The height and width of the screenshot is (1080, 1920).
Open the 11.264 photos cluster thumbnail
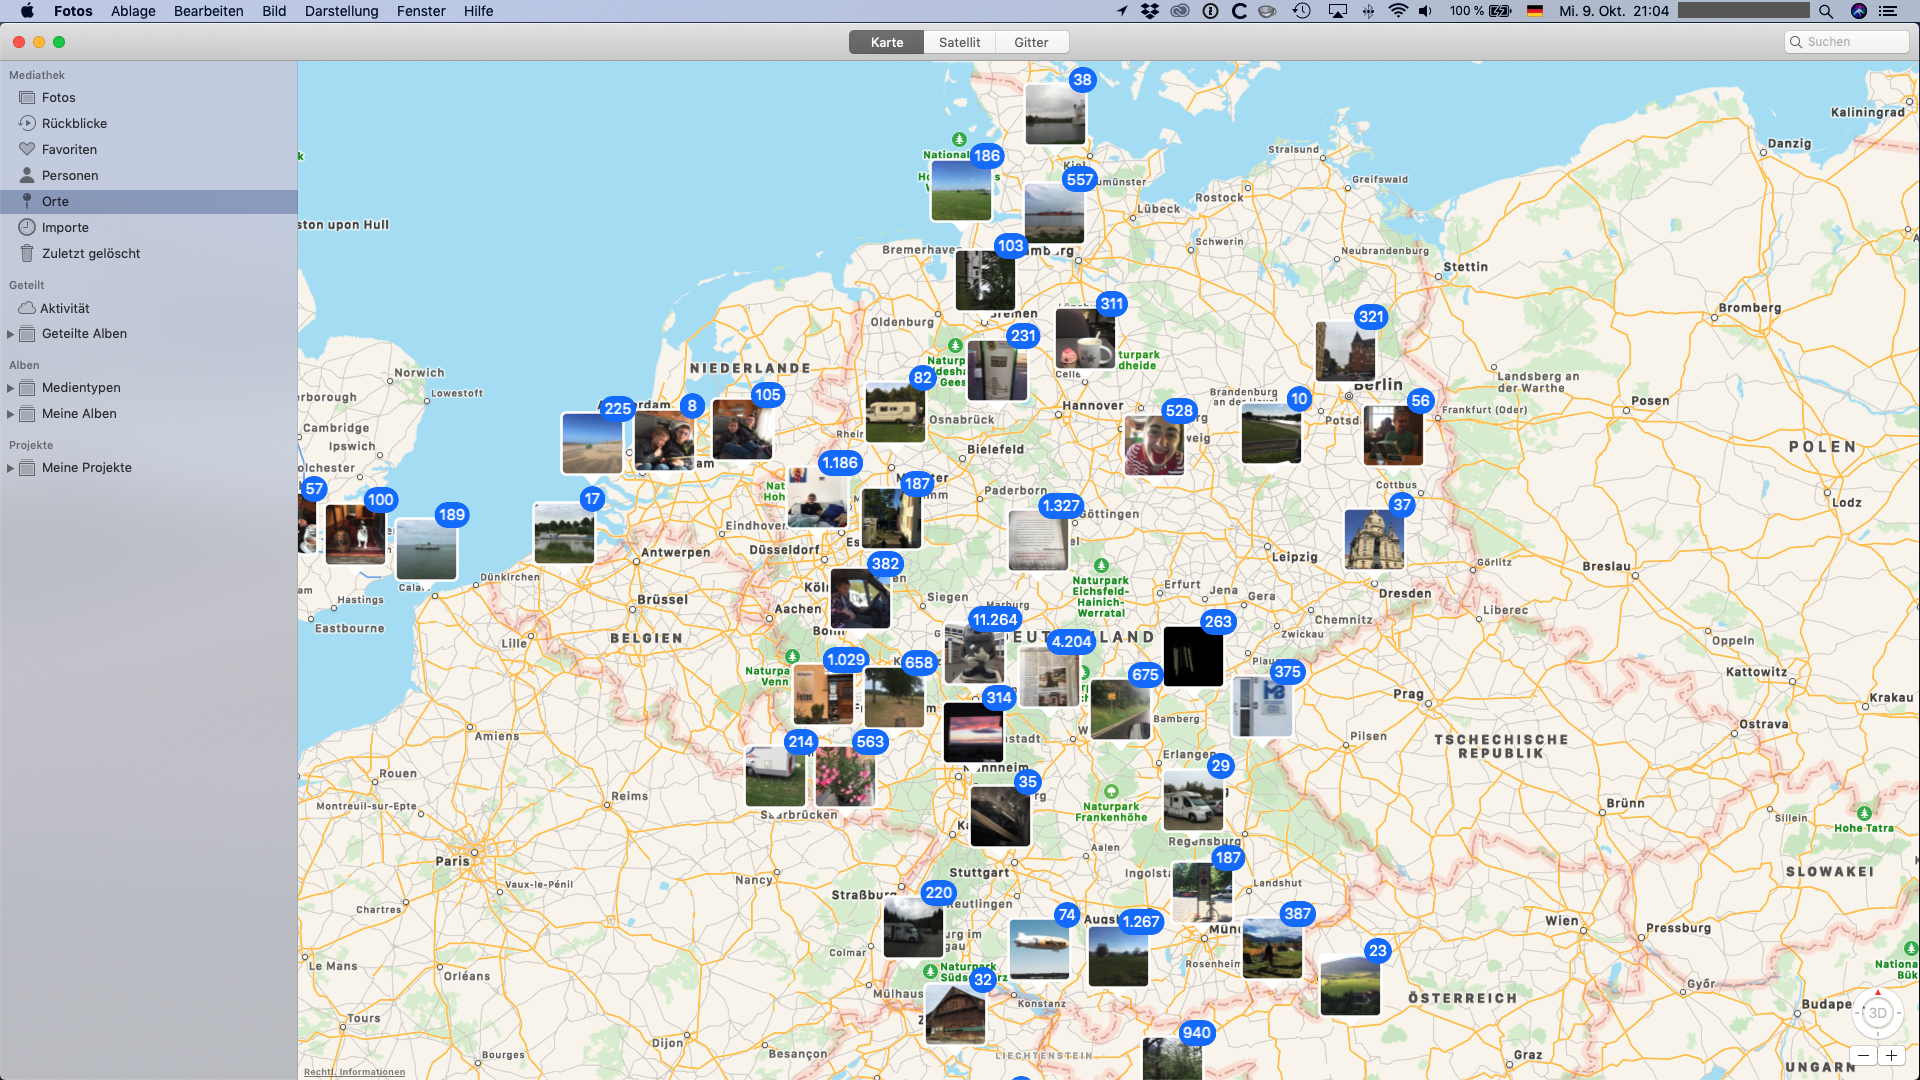coord(974,654)
